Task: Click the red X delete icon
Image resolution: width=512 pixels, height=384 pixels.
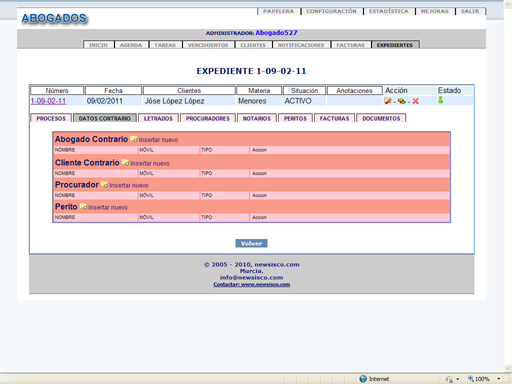Action: click(x=415, y=101)
